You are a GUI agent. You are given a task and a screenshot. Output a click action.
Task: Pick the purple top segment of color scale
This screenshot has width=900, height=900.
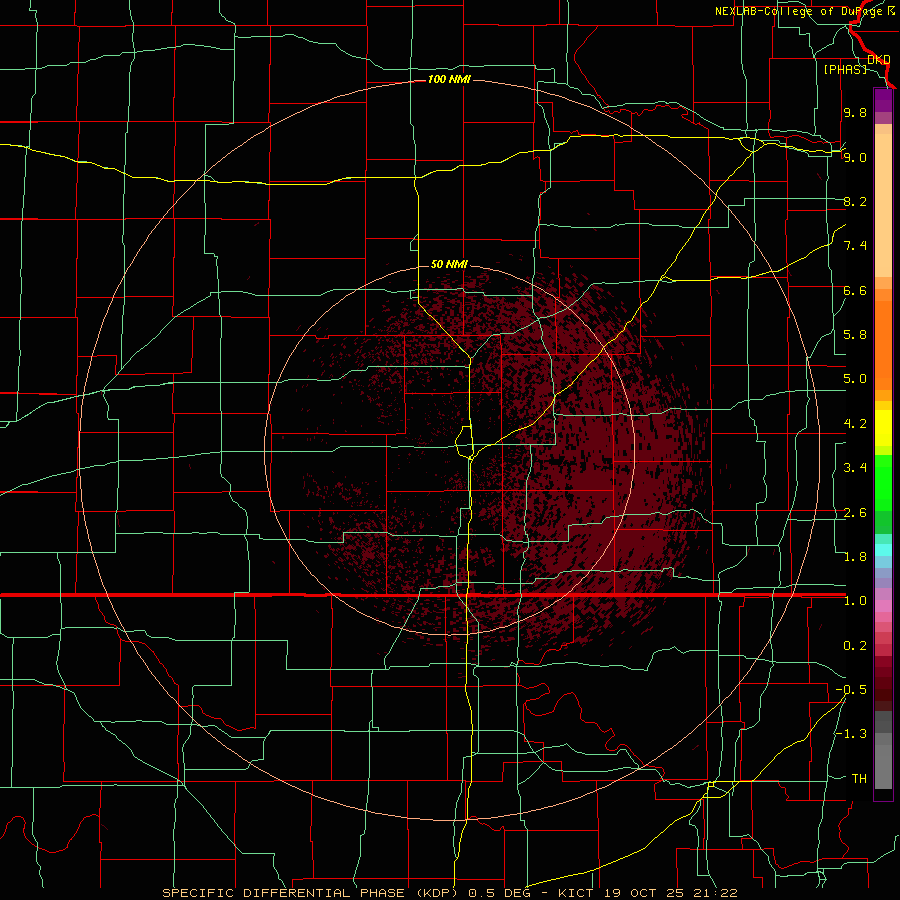(x=883, y=100)
